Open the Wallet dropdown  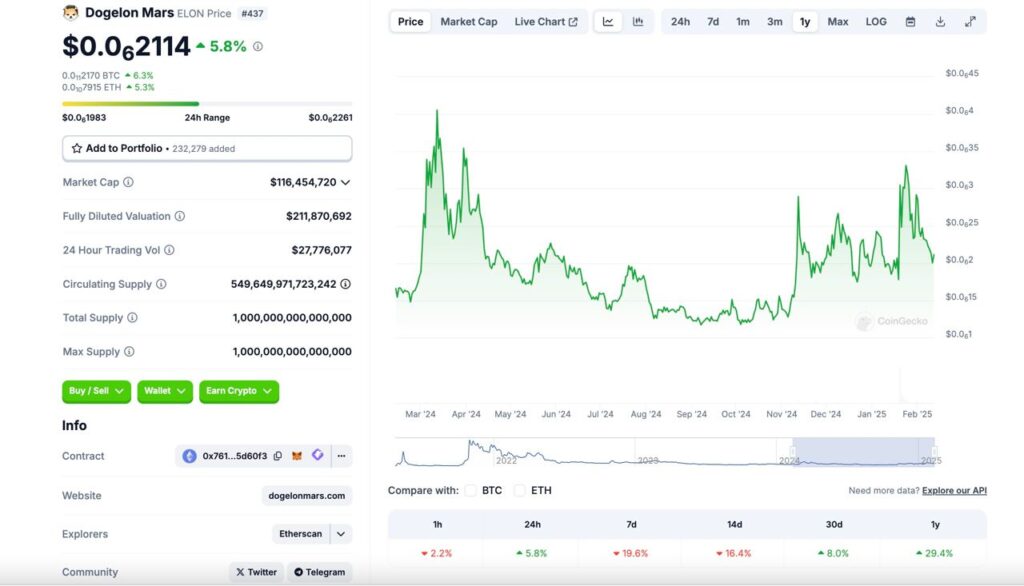(165, 391)
